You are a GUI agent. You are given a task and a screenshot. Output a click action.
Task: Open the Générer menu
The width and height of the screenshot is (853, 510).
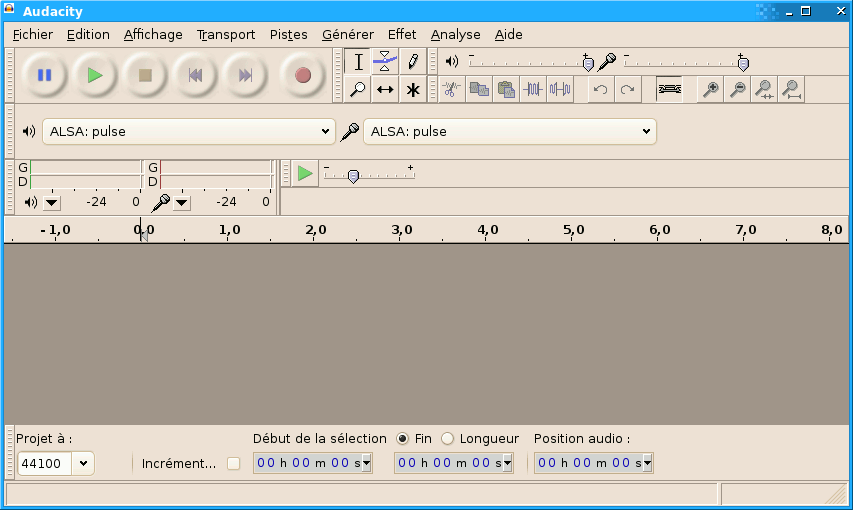tap(348, 35)
